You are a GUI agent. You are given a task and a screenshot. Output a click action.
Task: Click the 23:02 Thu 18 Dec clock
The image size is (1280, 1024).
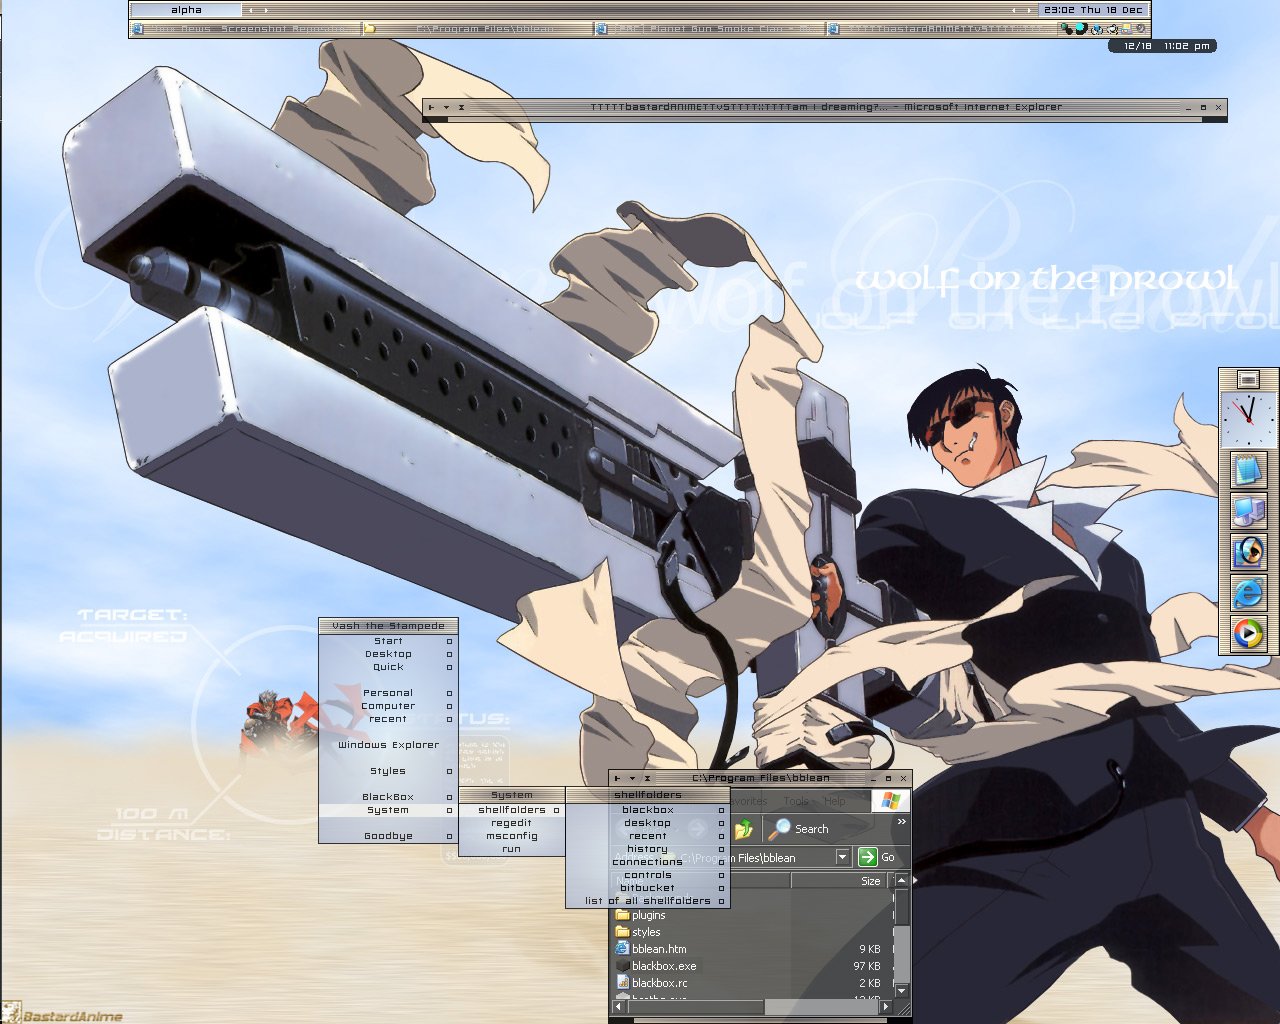[x=1093, y=10]
